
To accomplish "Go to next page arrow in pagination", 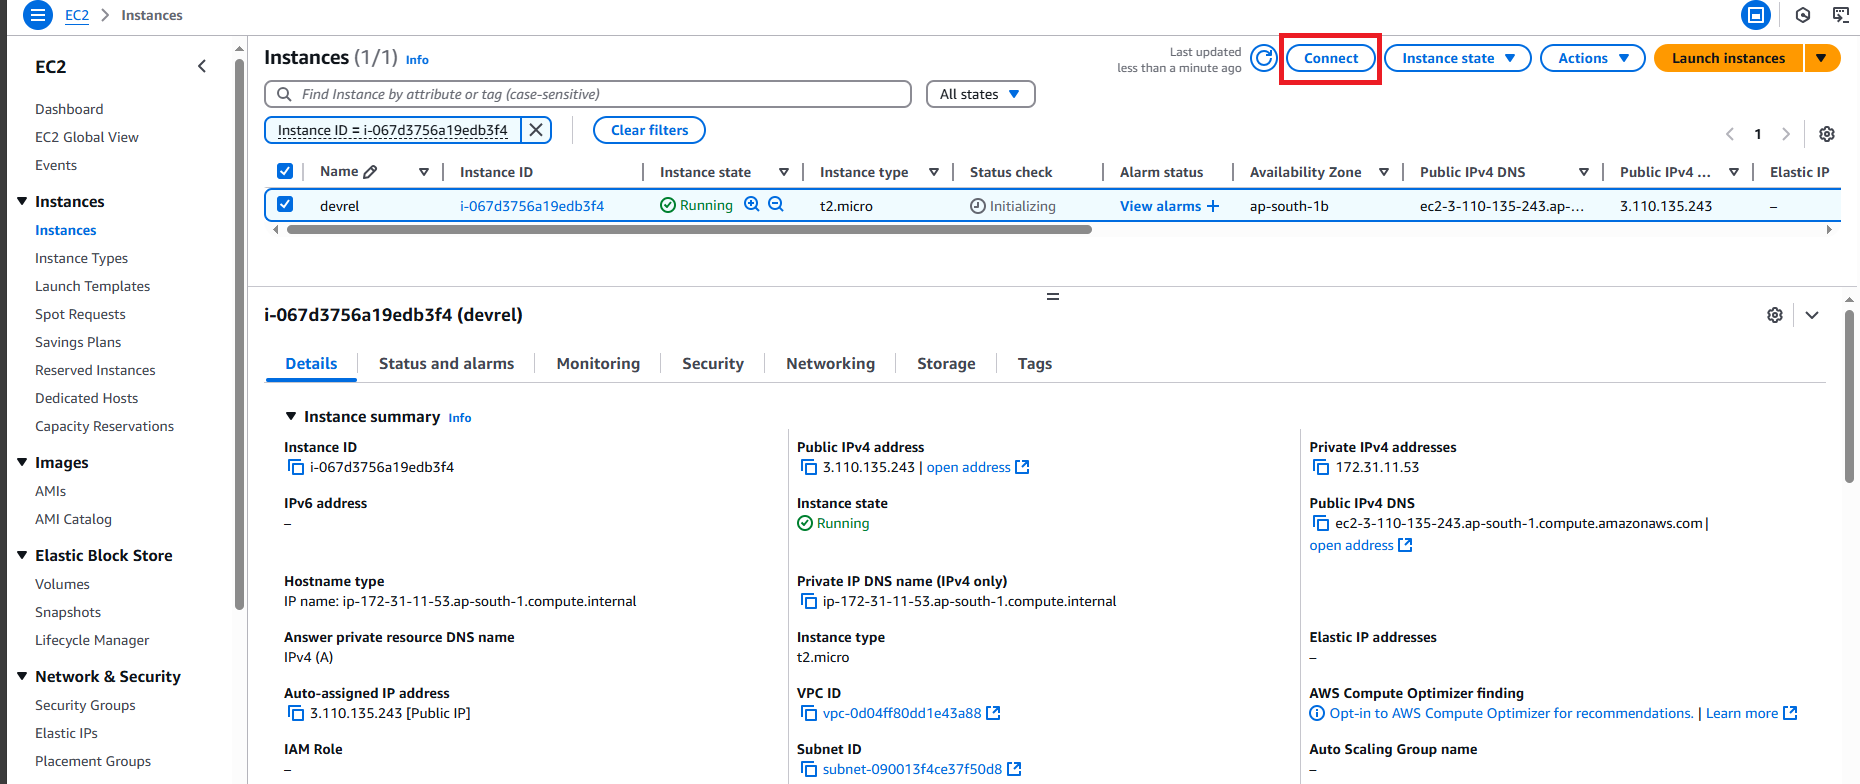I will [x=1786, y=134].
